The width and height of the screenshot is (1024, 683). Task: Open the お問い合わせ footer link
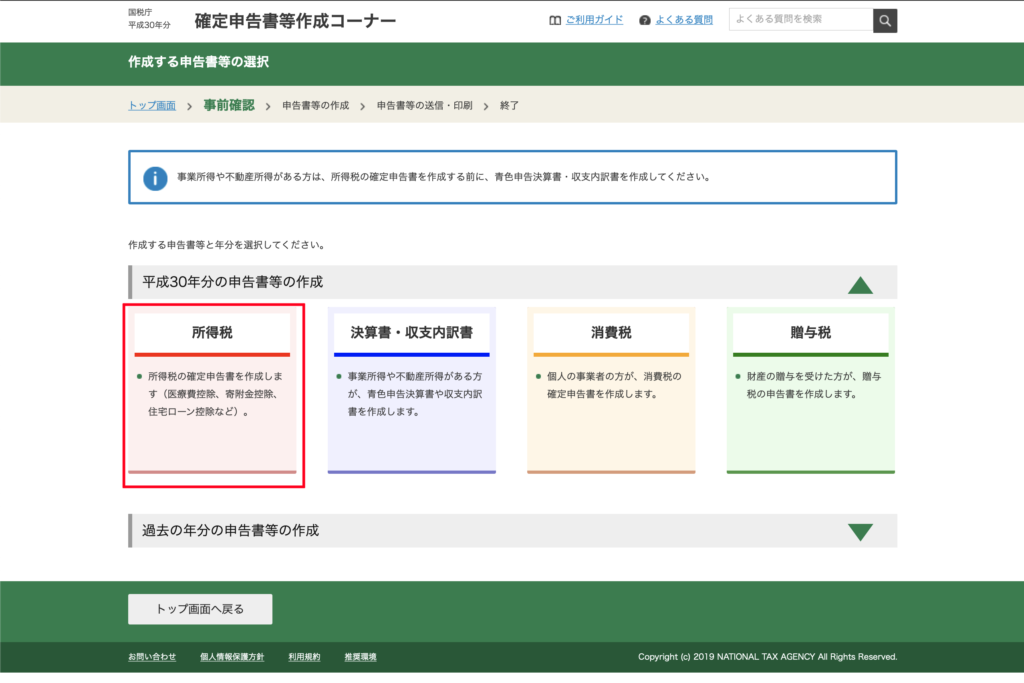[x=152, y=657]
